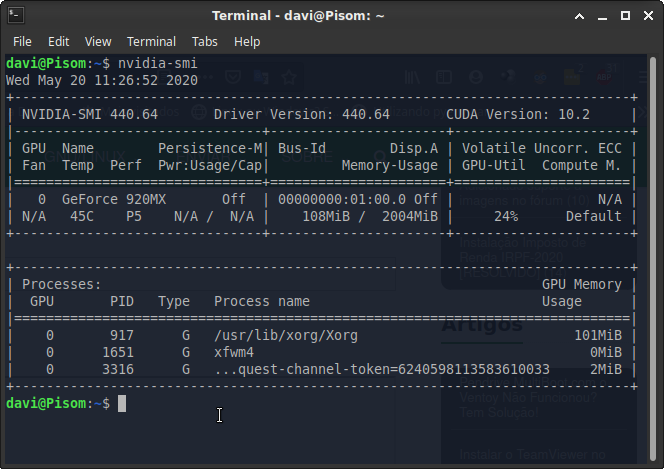Click the roll-up window arrow in title bar

(580, 16)
